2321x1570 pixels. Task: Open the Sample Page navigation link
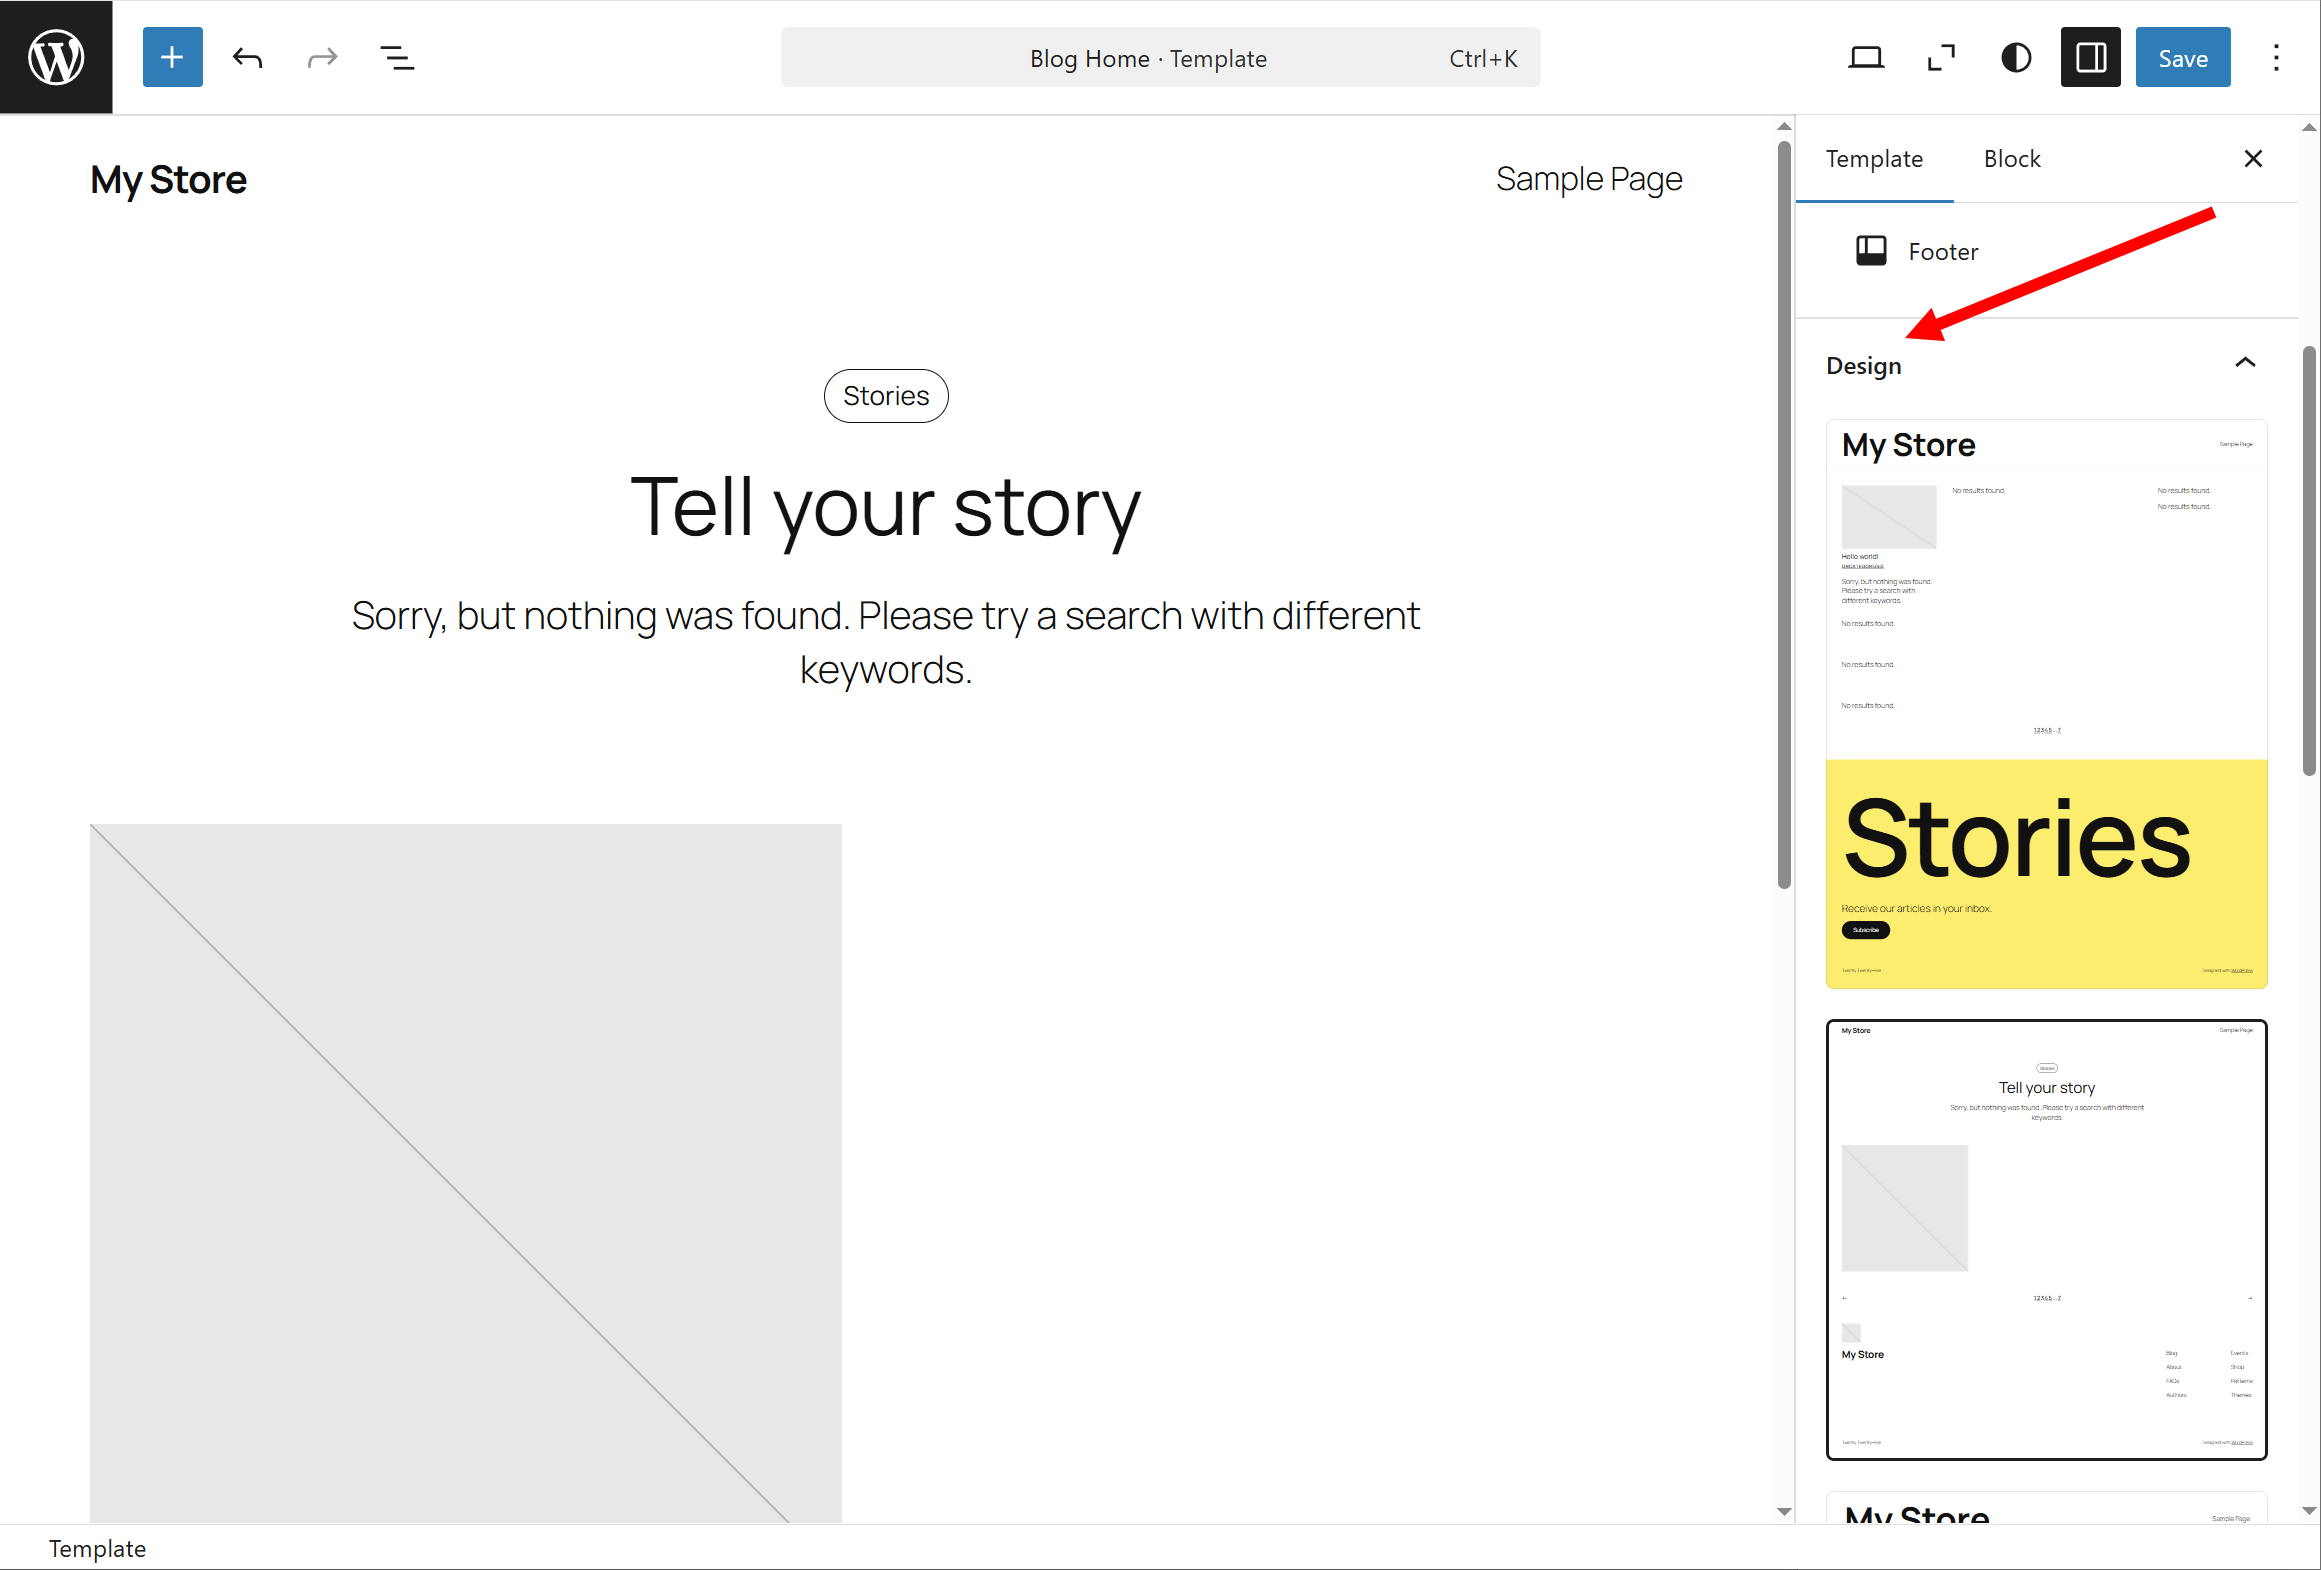click(x=1588, y=179)
